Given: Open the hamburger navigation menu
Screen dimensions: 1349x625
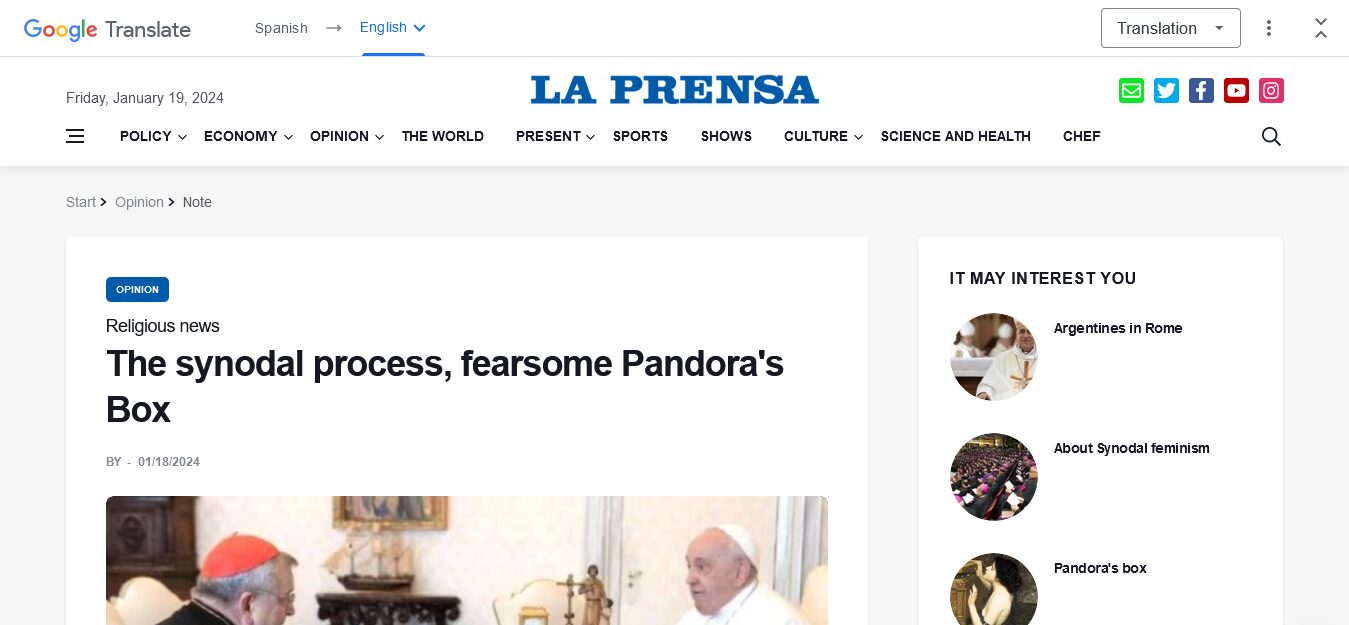Looking at the screenshot, I should point(75,136).
